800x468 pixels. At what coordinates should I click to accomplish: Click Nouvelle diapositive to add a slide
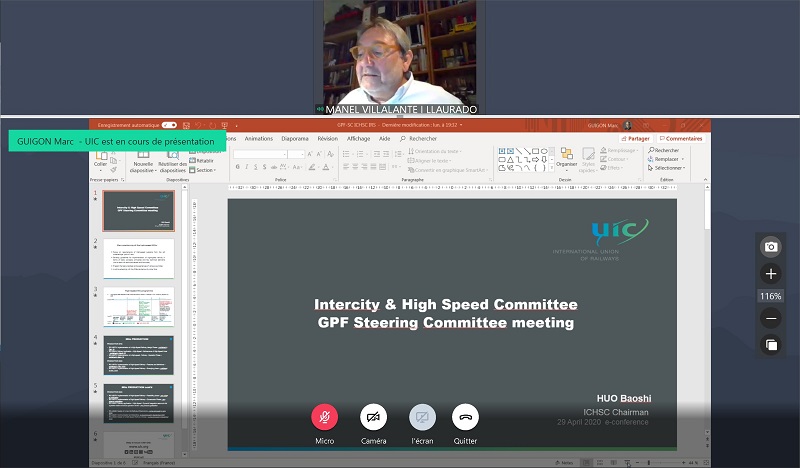[143, 162]
